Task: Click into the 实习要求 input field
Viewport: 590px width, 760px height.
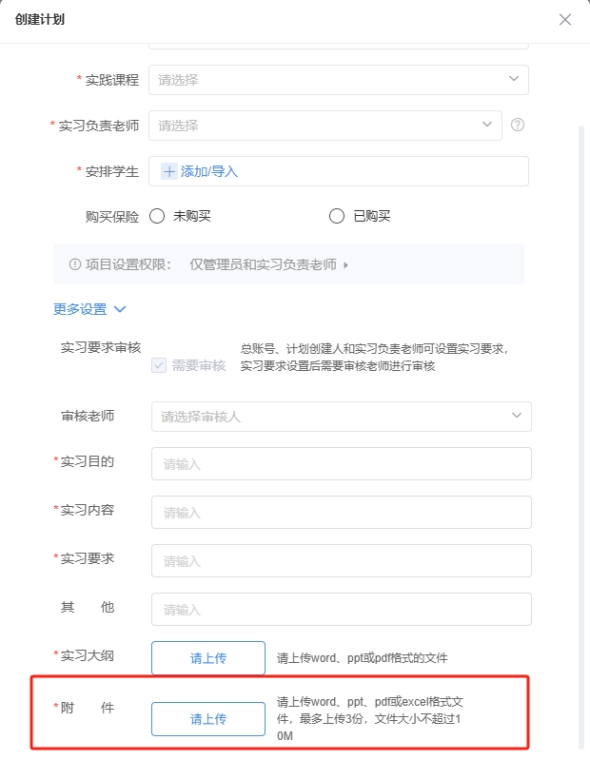Action: click(341, 561)
